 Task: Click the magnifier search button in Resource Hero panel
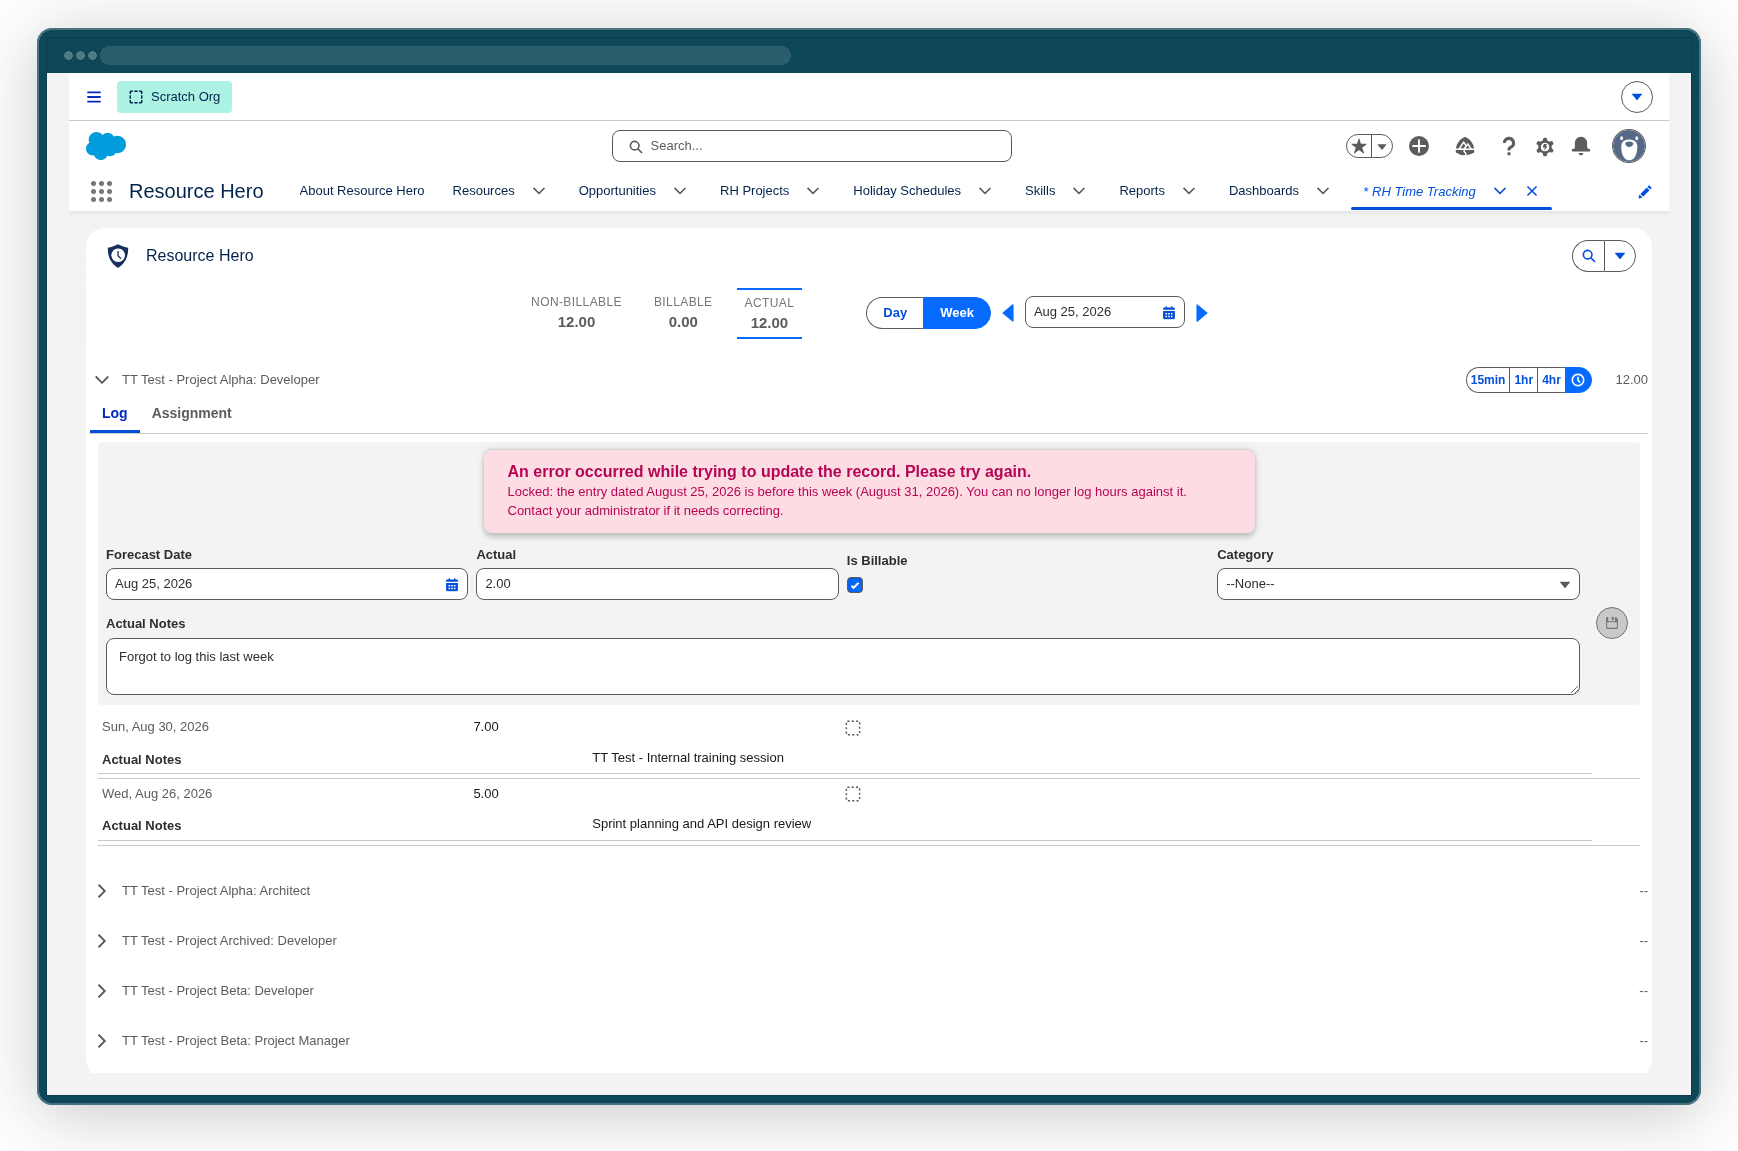pos(1589,256)
